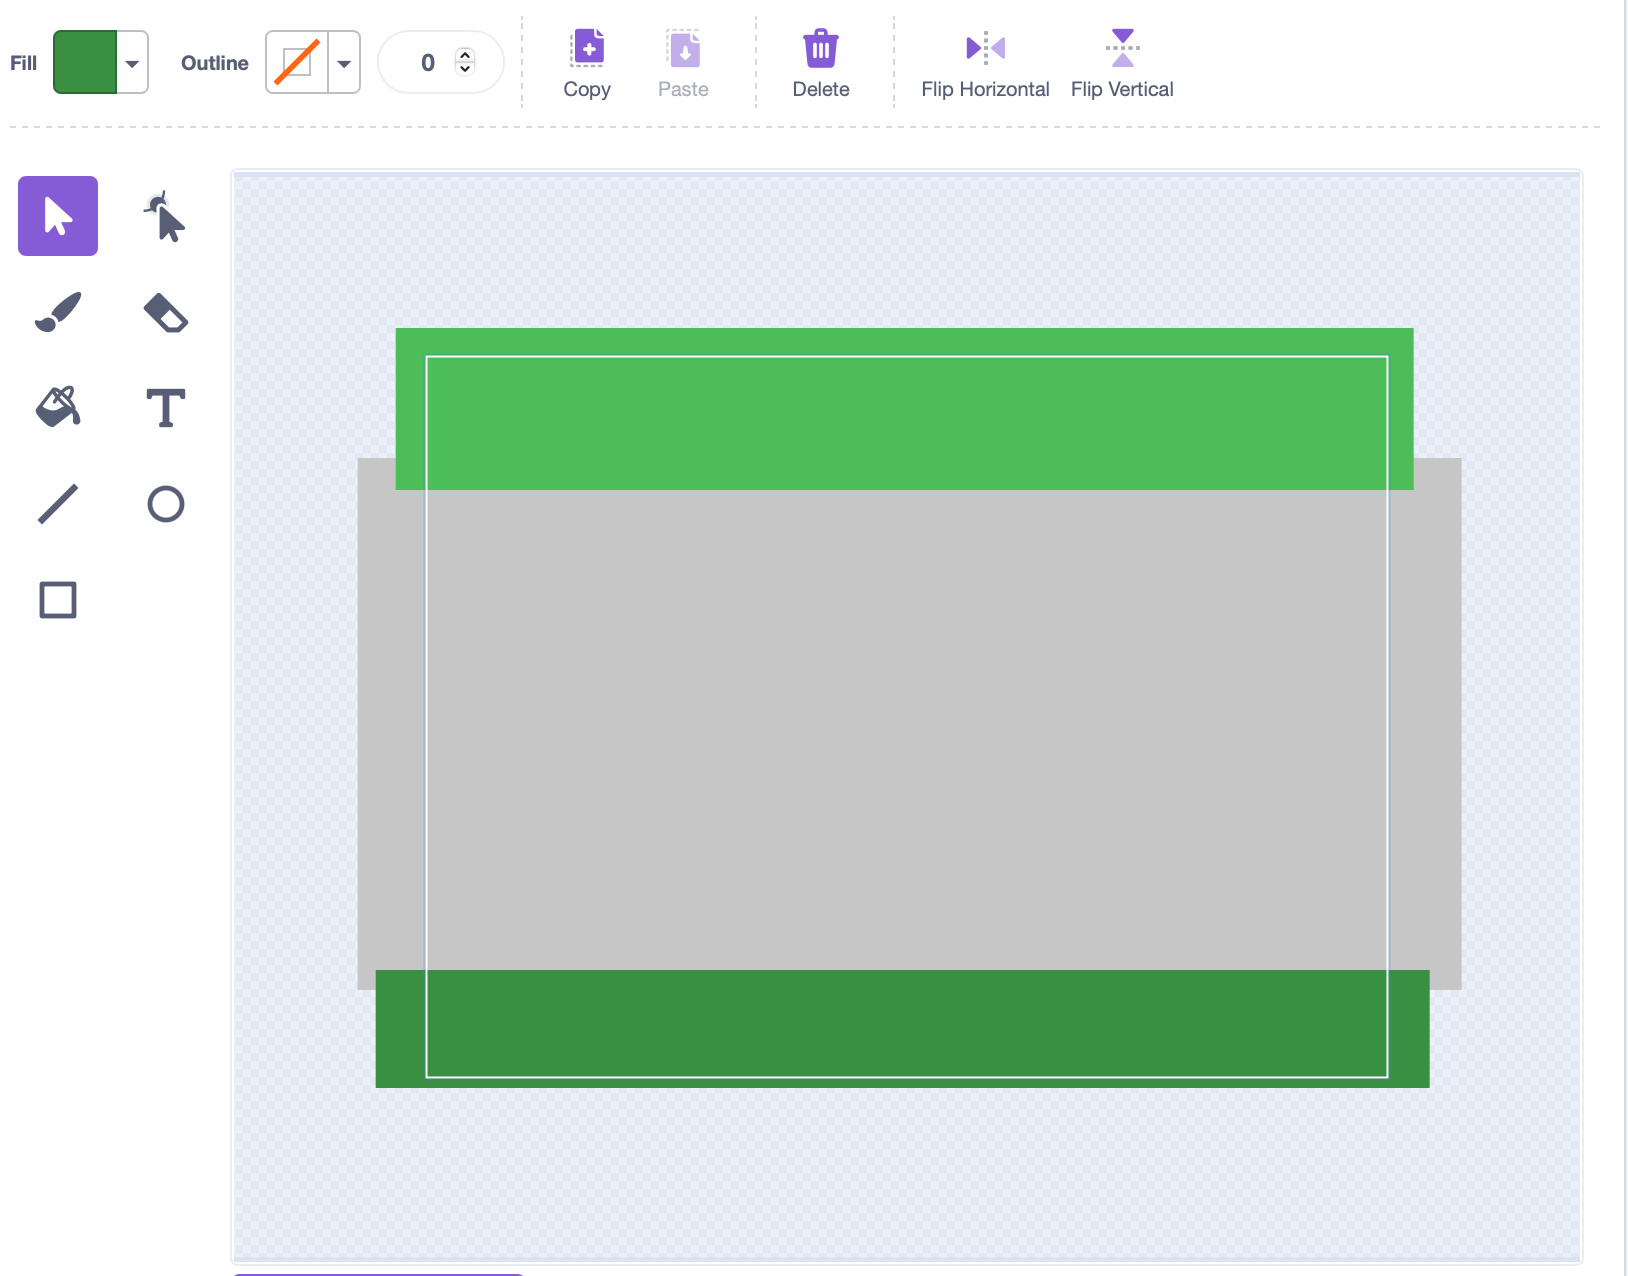Click the green Fill color swatch

point(85,63)
